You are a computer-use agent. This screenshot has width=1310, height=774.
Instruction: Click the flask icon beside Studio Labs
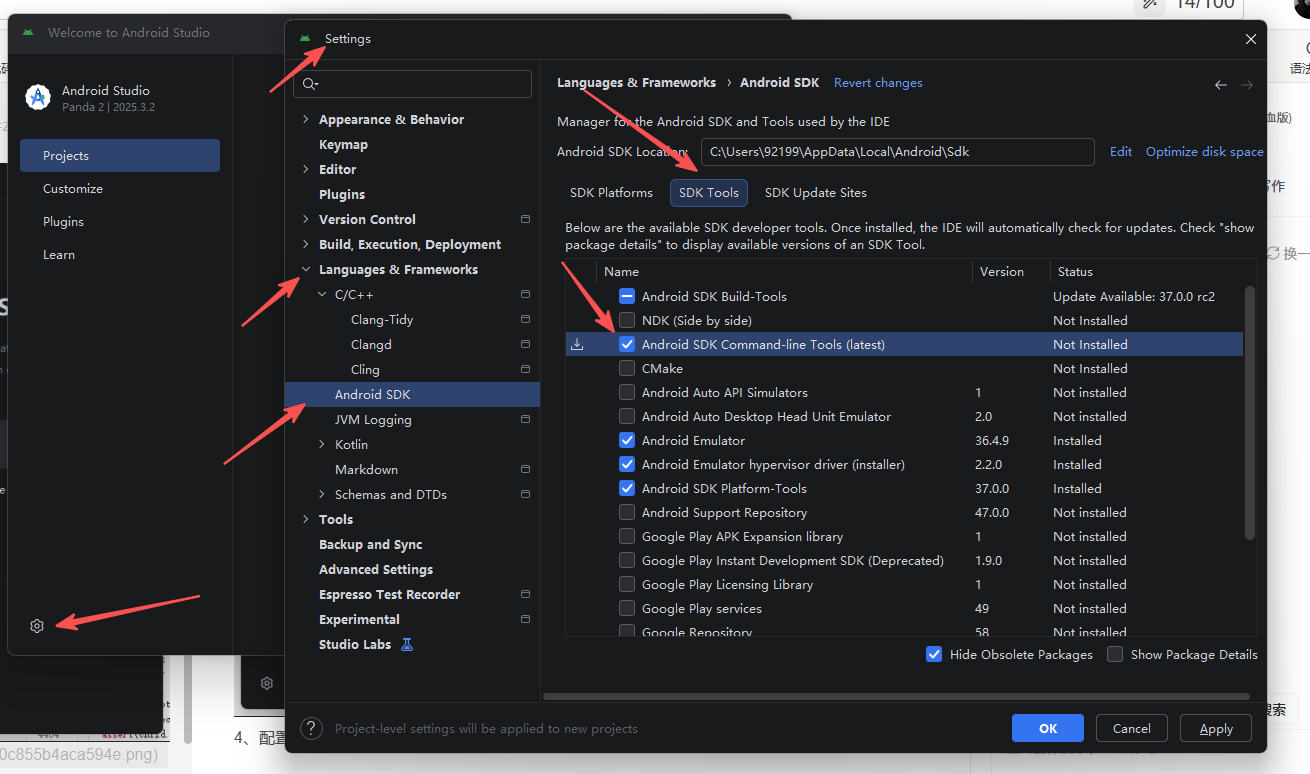407,645
